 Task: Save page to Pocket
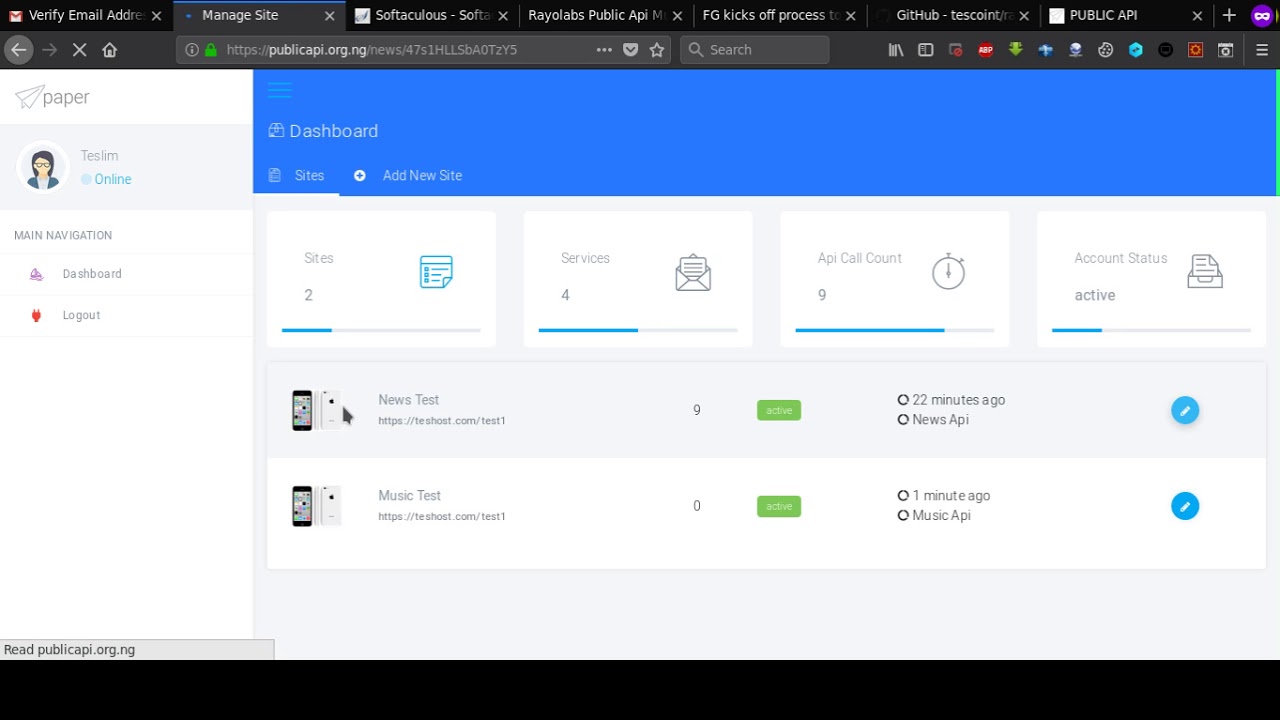(631, 50)
